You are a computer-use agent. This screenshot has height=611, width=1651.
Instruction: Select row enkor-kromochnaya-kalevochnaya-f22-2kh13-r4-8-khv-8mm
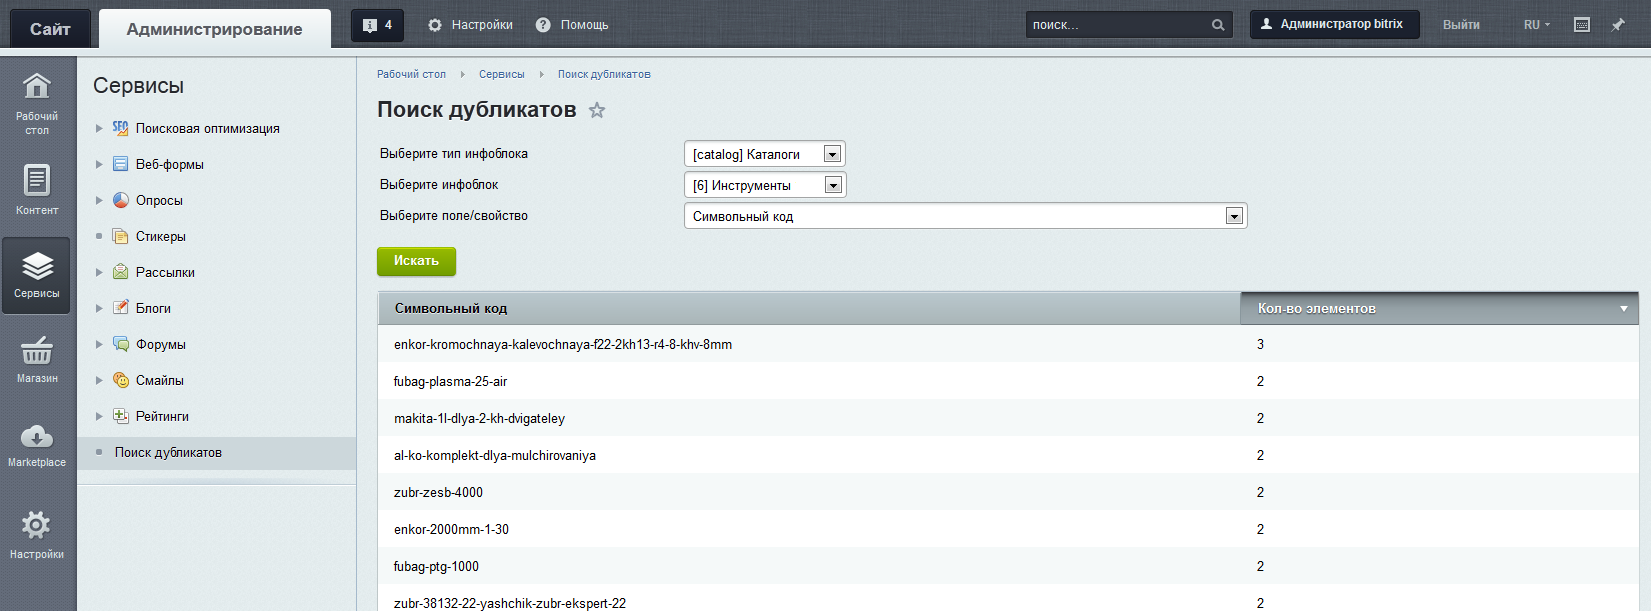[x=1008, y=344]
